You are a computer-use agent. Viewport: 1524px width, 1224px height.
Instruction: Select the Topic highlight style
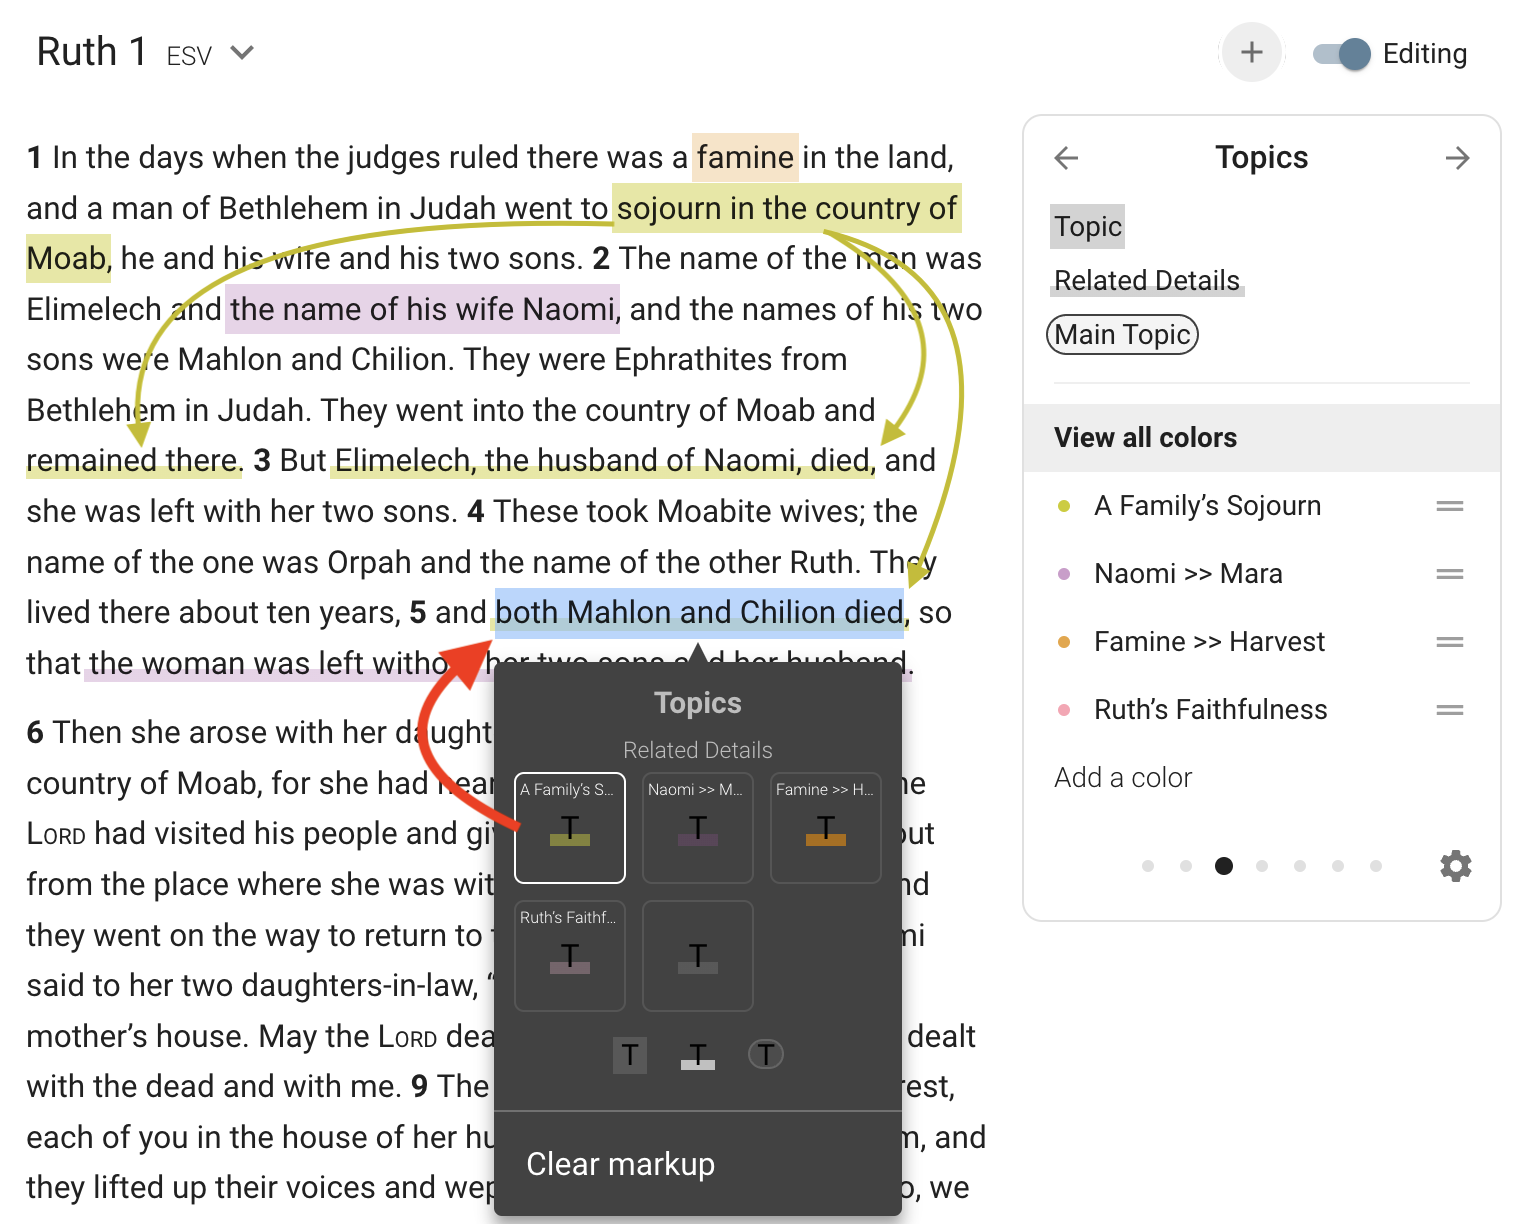(x=1088, y=227)
